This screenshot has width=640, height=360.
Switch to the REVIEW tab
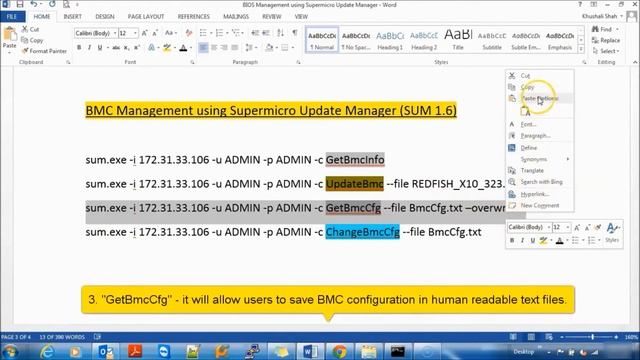(x=271, y=16)
